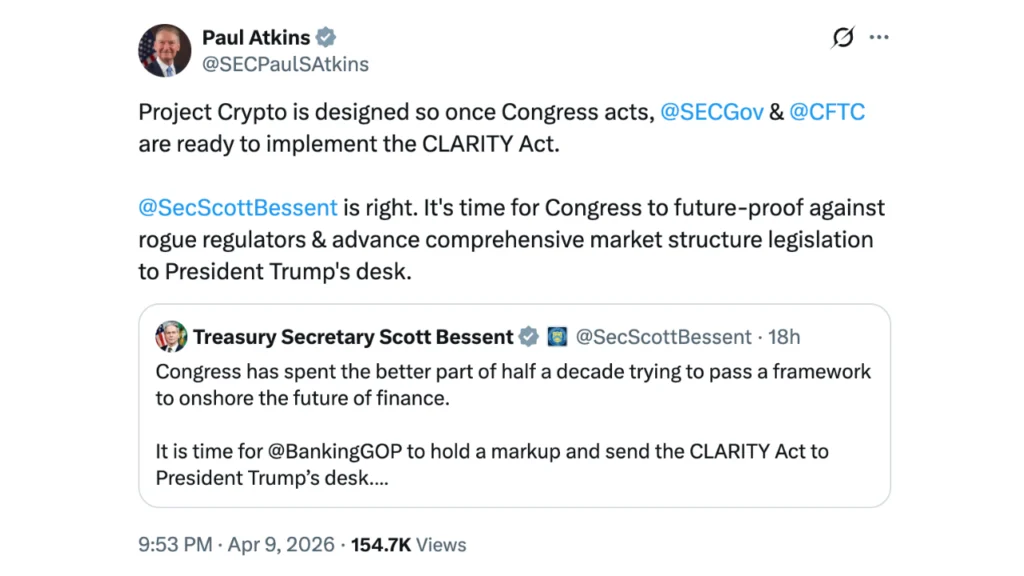Open the 18h timestamp on quoted tweet
The image size is (1024, 576).
point(783,337)
